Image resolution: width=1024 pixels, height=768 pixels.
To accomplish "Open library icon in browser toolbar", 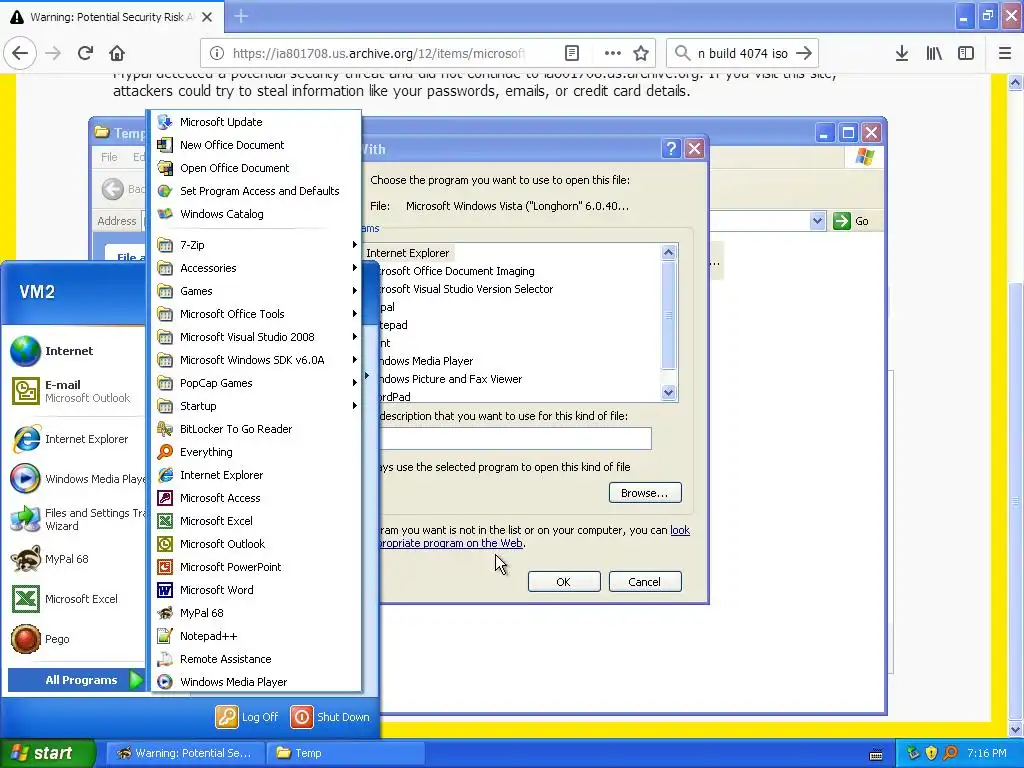I will pyautogui.click(x=934, y=54).
